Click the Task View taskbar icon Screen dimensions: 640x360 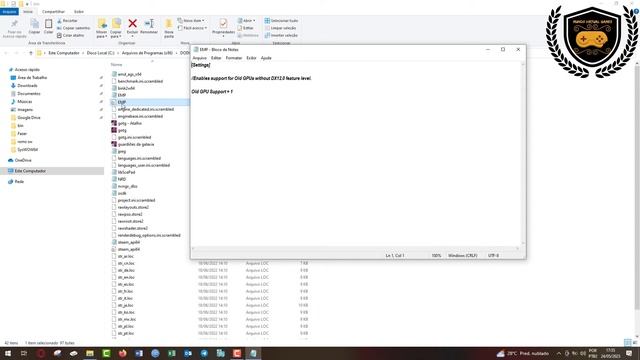[x=24, y=353]
